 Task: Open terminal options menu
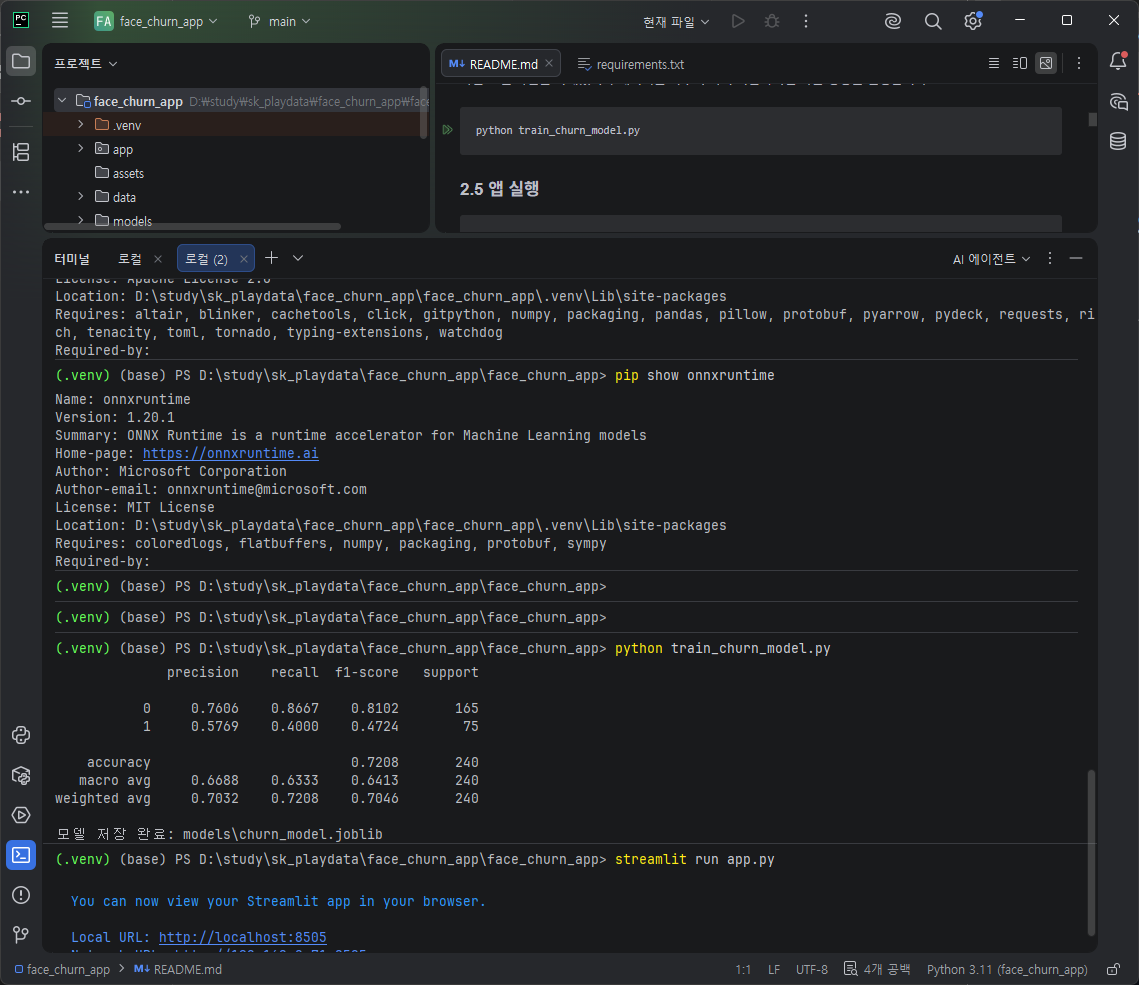[x=1050, y=258]
